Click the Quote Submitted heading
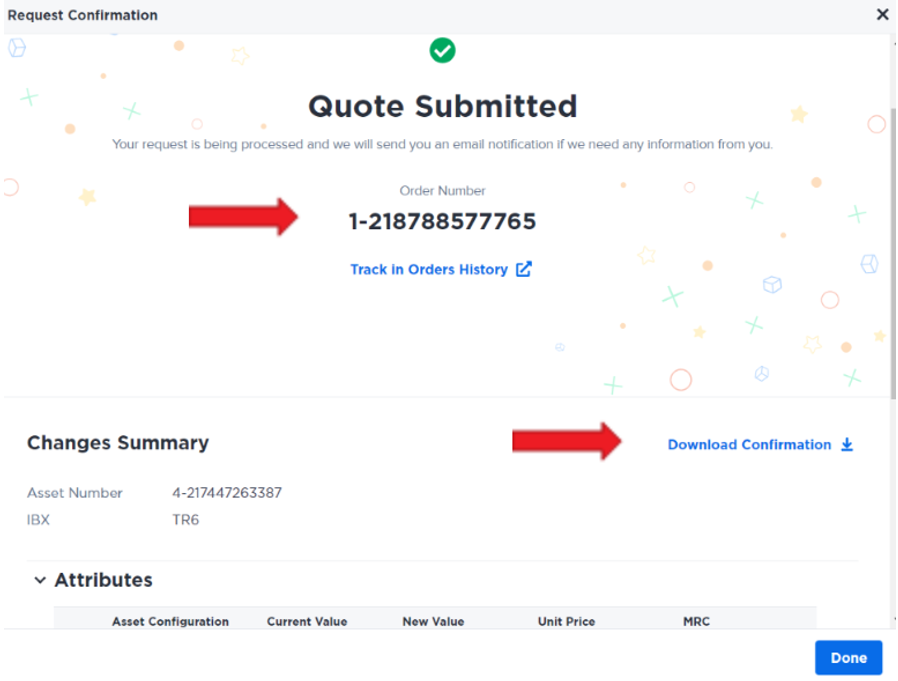The image size is (898, 681). [442, 106]
